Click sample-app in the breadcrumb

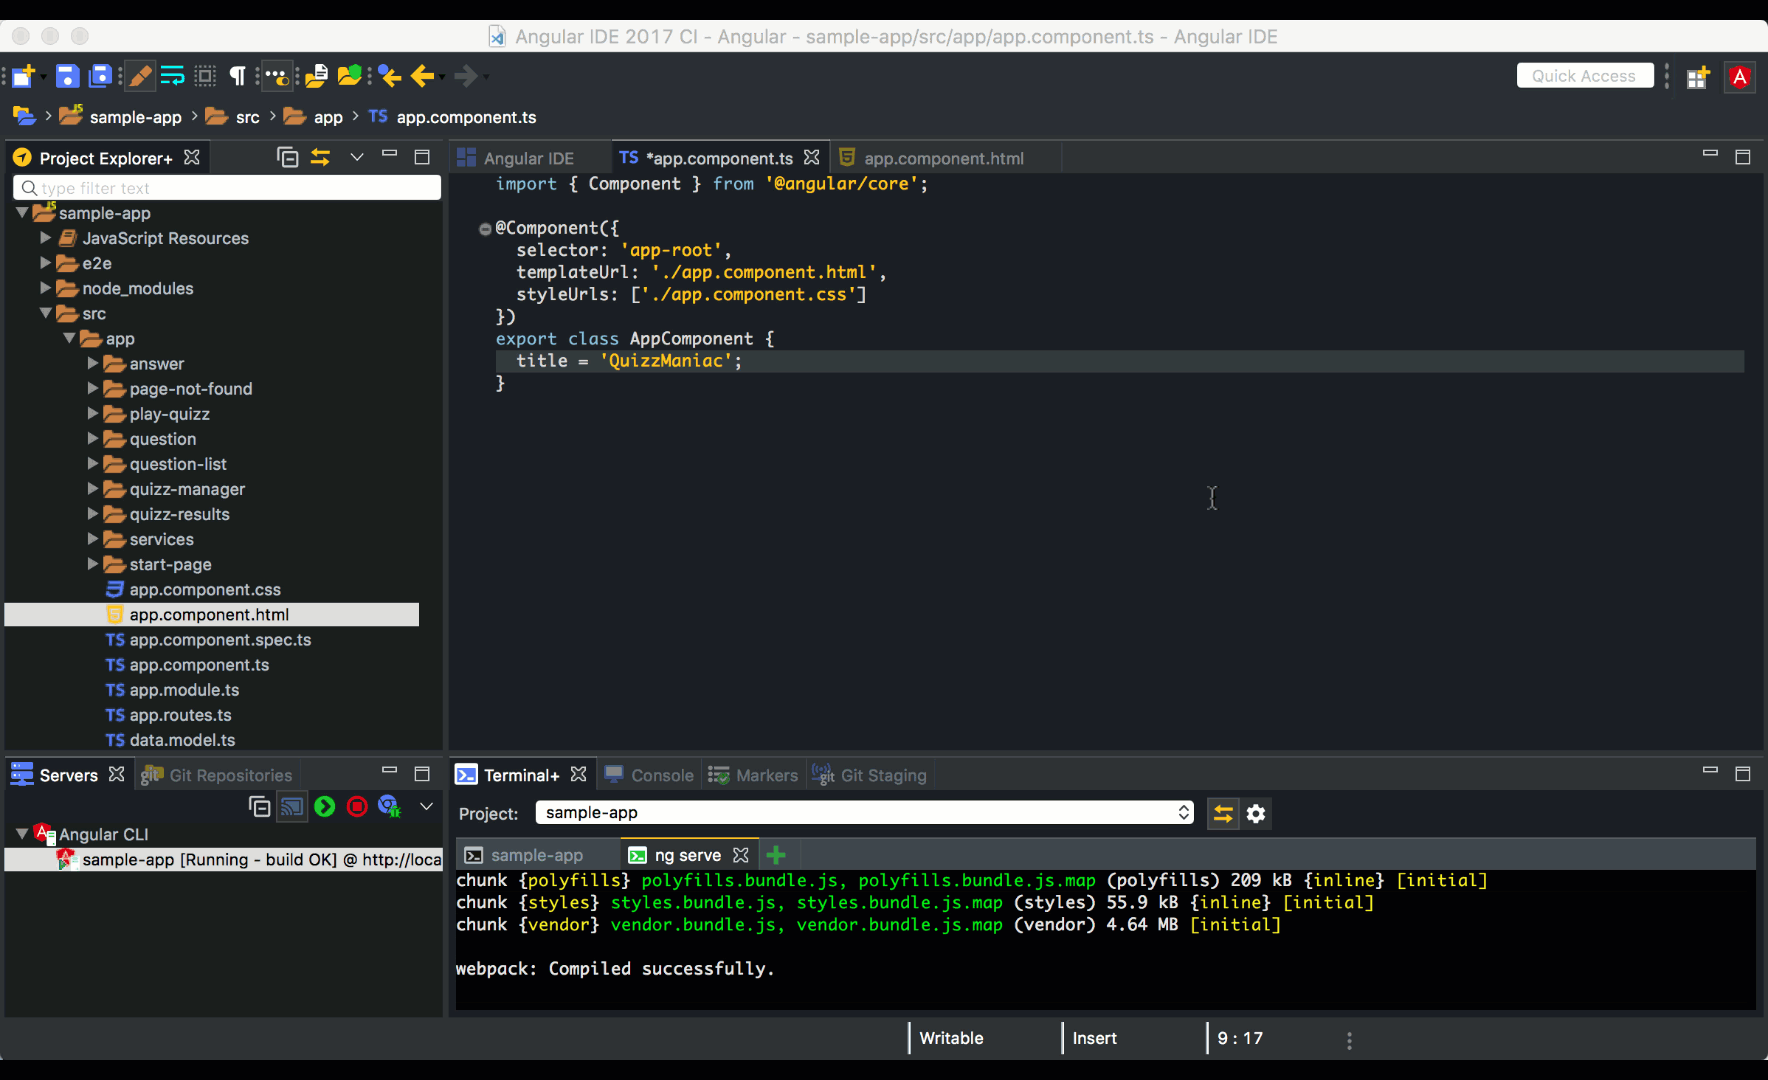tap(136, 117)
